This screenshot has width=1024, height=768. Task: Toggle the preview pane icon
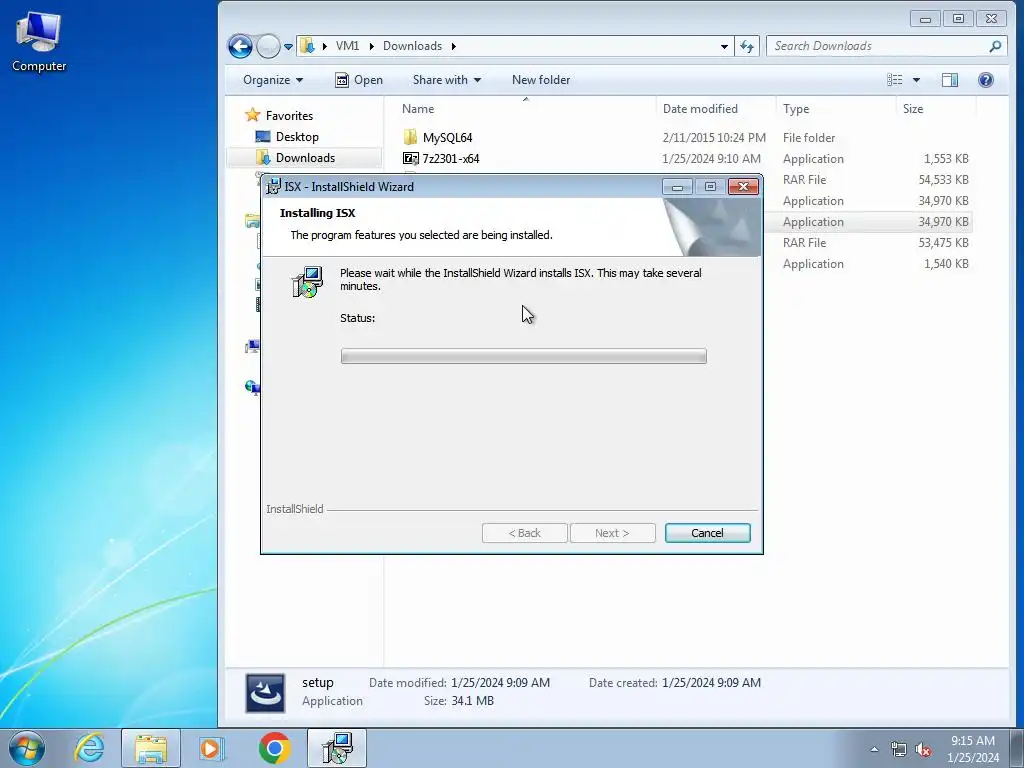point(950,80)
